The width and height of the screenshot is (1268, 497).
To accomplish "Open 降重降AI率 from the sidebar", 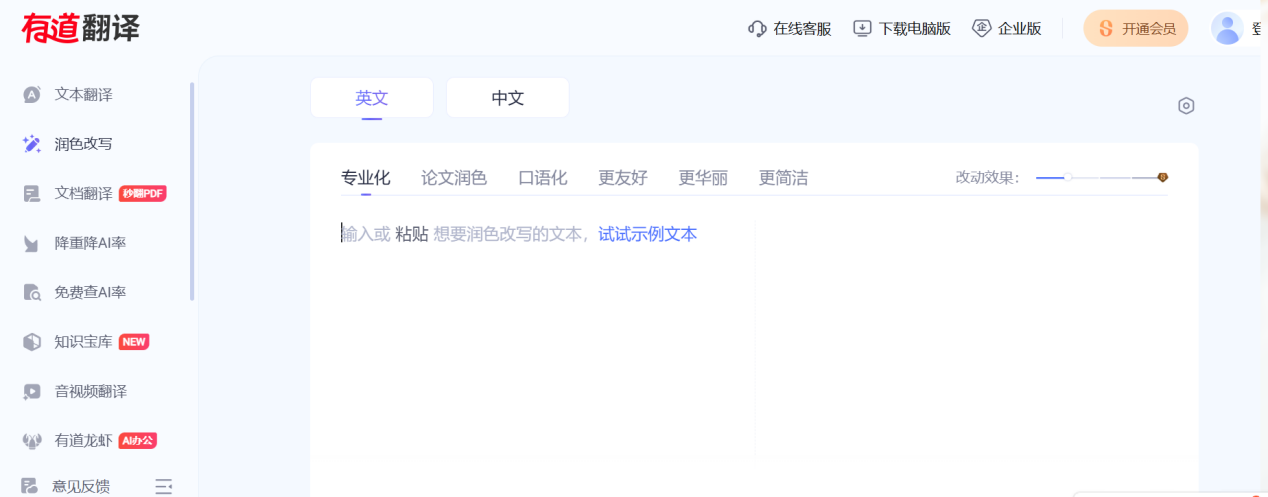I will pyautogui.click(x=91, y=243).
